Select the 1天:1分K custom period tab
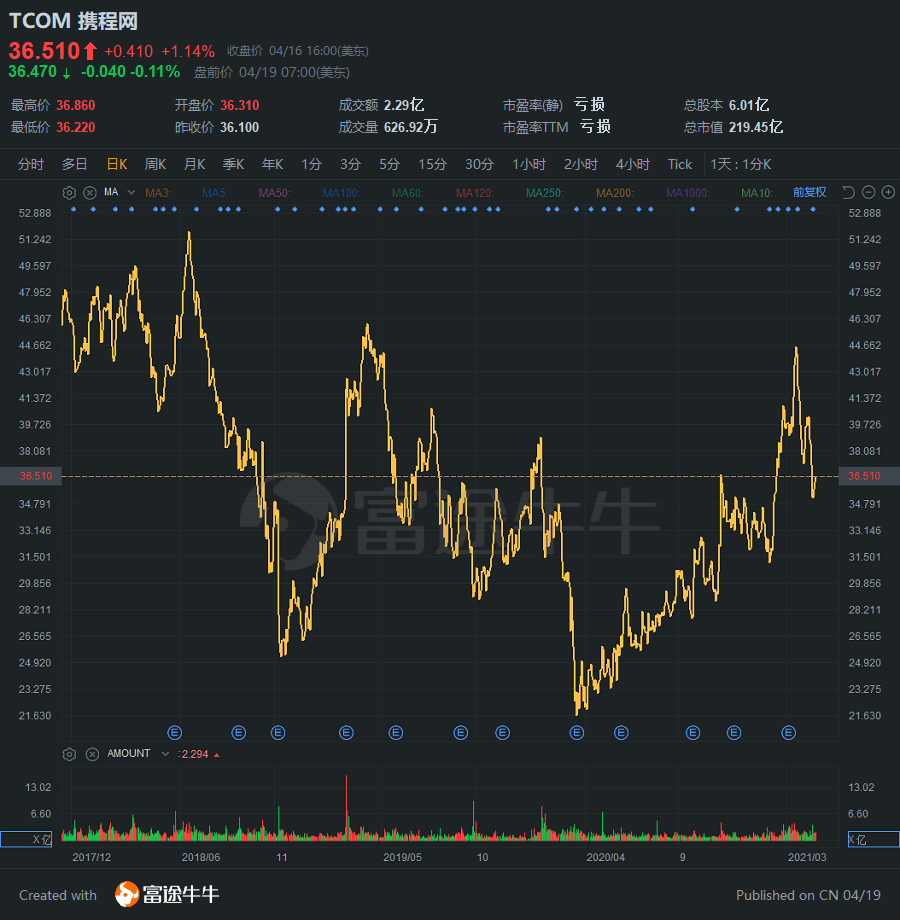 pos(740,164)
